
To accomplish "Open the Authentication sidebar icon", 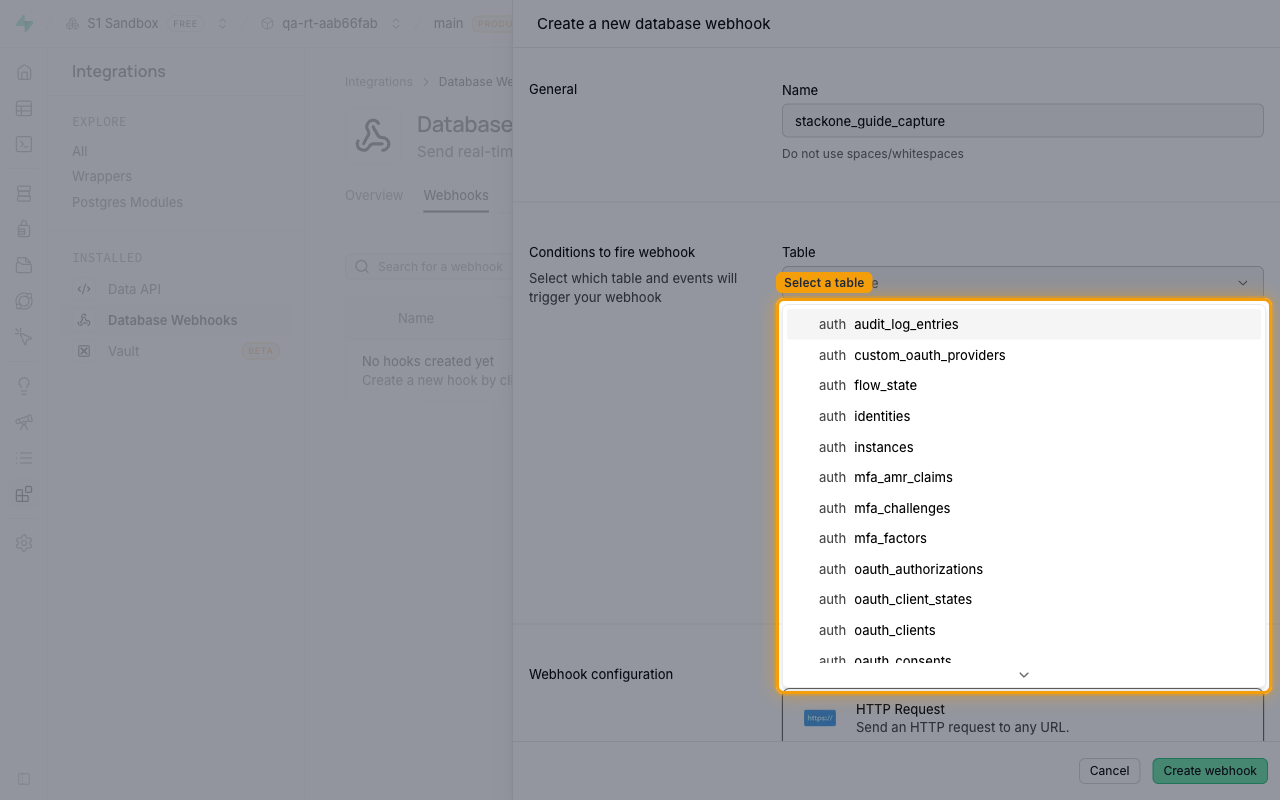I will click(x=24, y=229).
